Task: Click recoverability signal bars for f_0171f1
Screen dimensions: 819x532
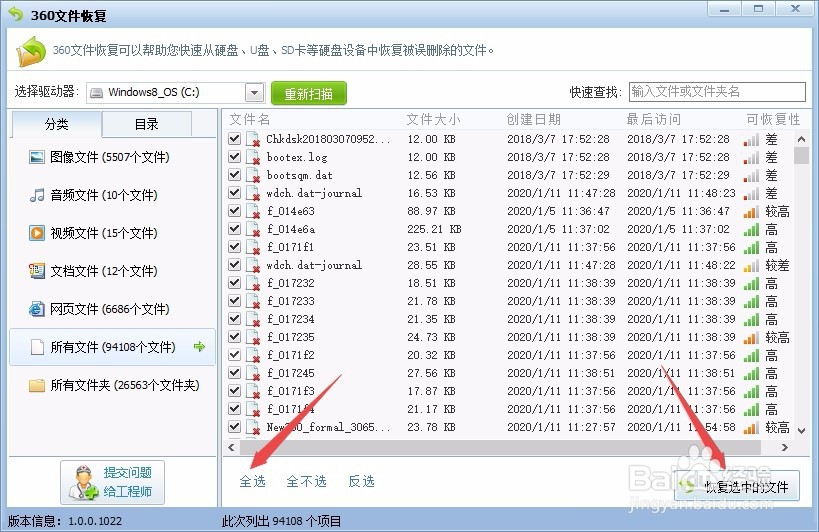Action: pyautogui.click(x=751, y=247)
